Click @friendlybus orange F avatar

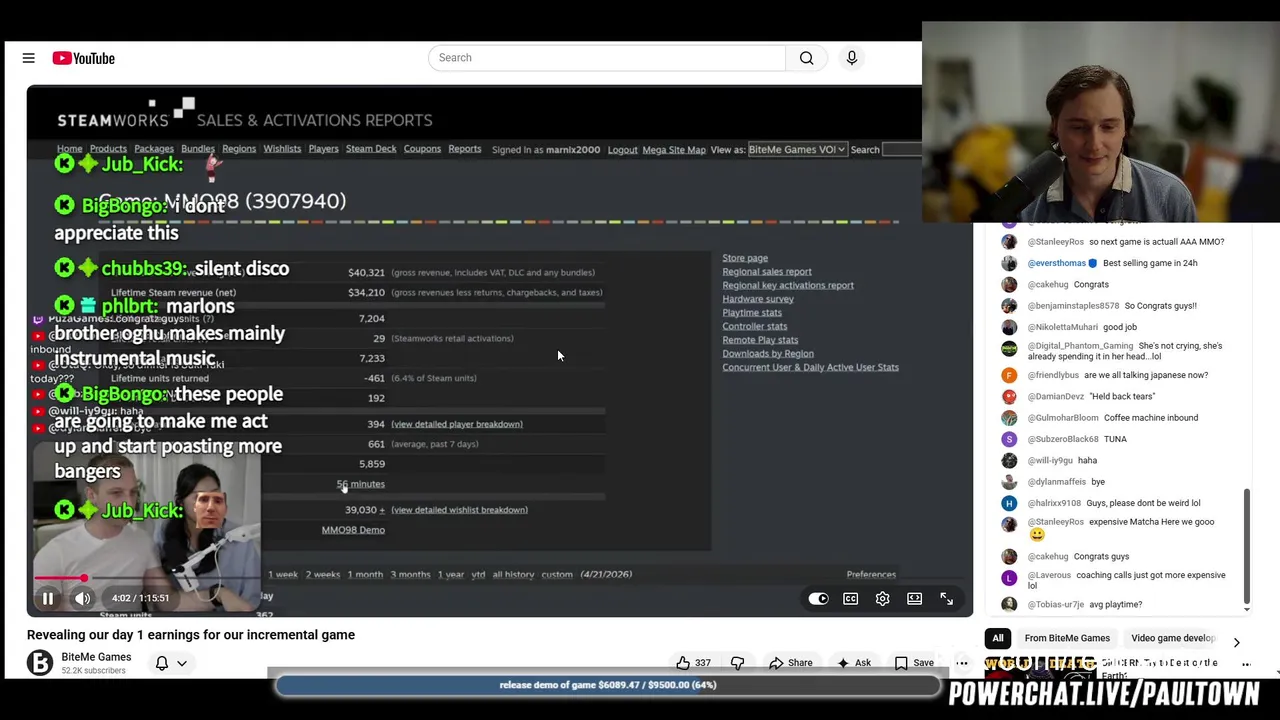point(1009,375)
